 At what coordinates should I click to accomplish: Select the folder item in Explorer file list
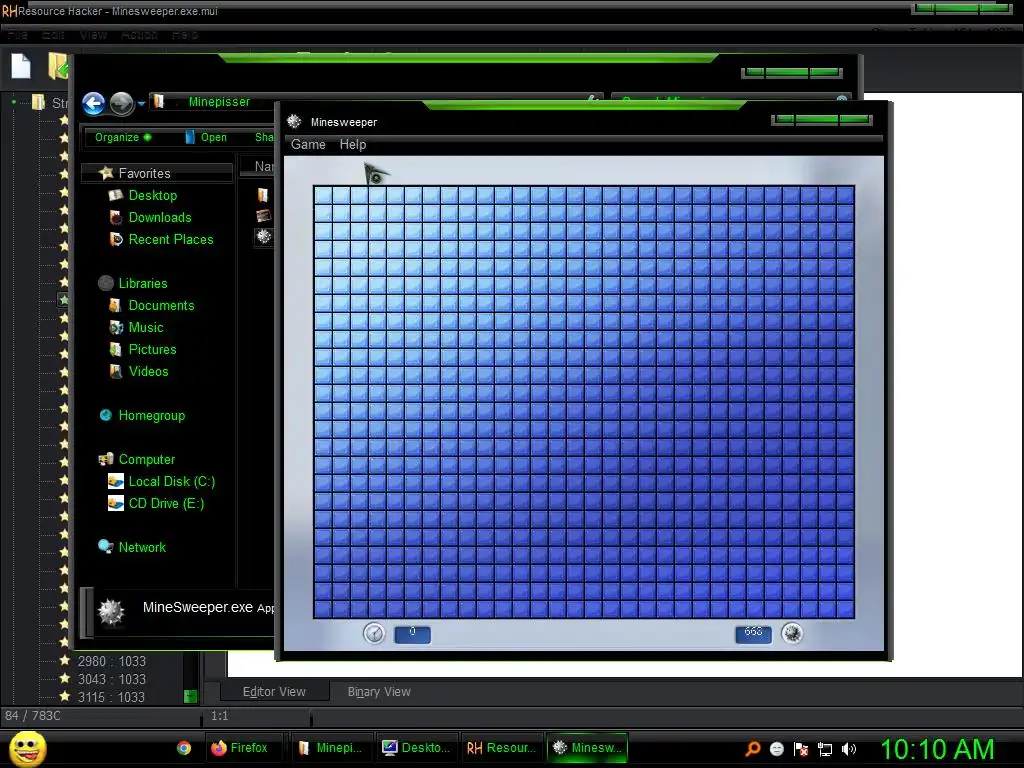point(263,195)
